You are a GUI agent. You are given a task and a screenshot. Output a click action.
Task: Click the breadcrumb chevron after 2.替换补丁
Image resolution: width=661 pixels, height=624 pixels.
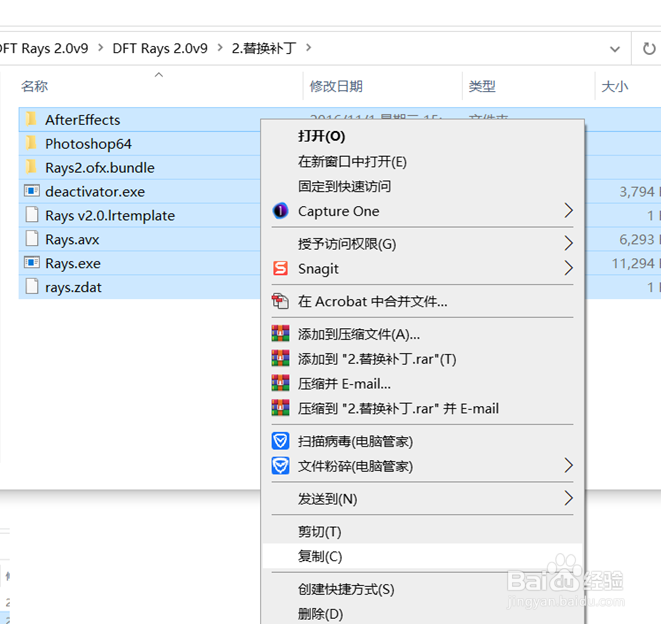tap(309, 48)
